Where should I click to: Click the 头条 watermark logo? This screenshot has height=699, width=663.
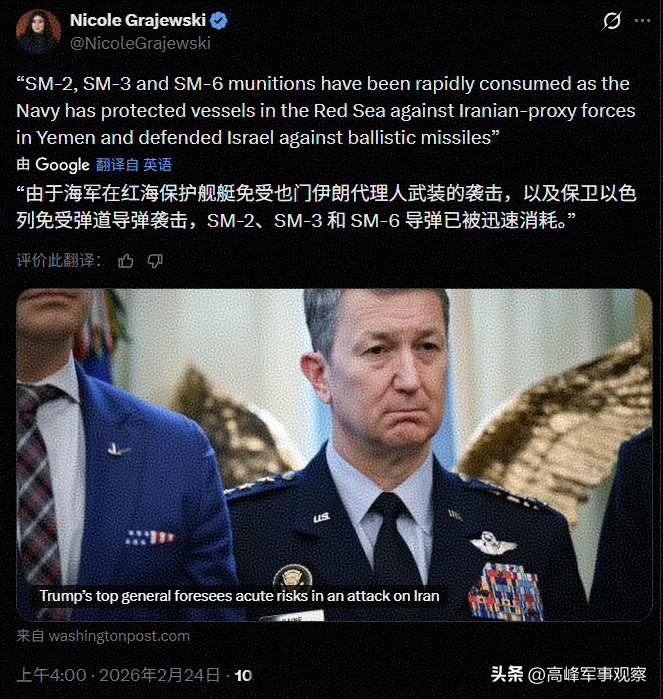click(507, 674)
